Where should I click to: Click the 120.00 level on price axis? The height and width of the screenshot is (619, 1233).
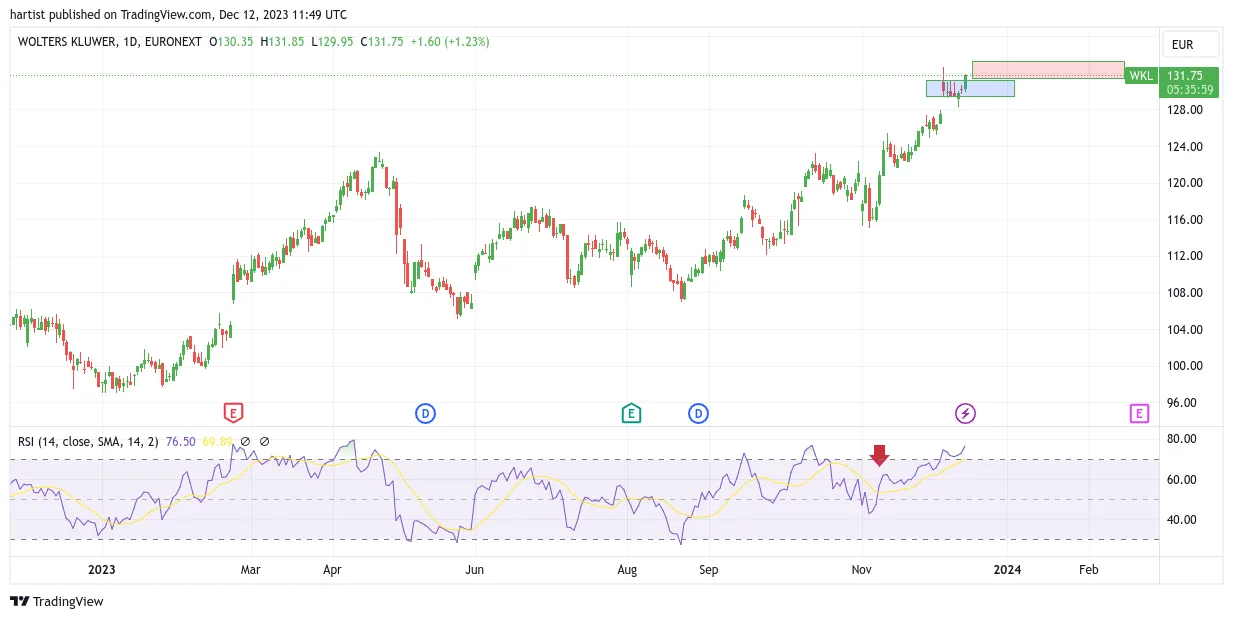[1185, 183]
